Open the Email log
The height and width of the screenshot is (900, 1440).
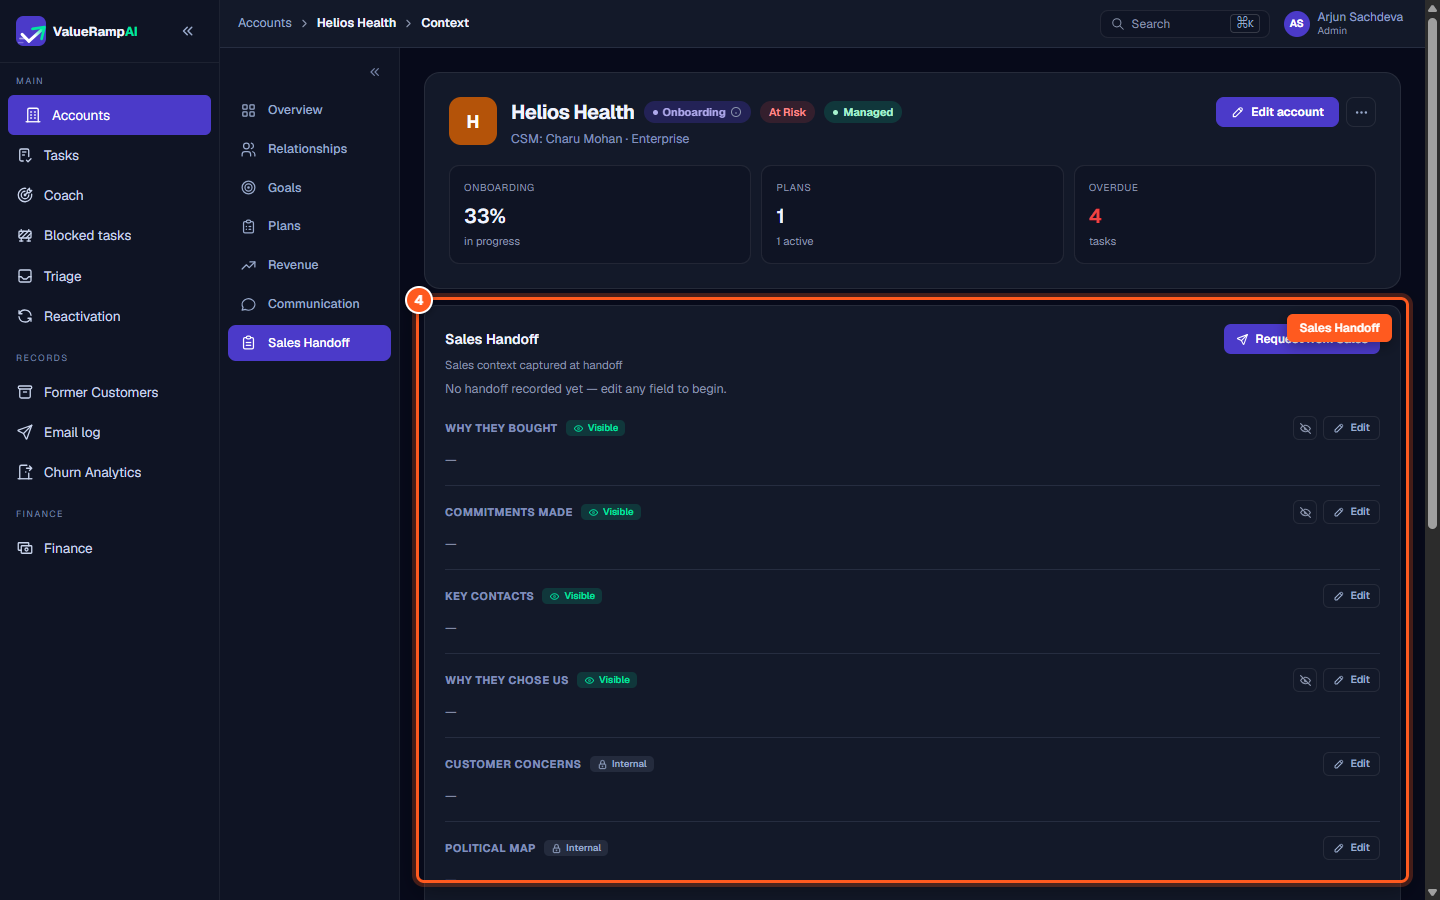(x=109, y=432)
